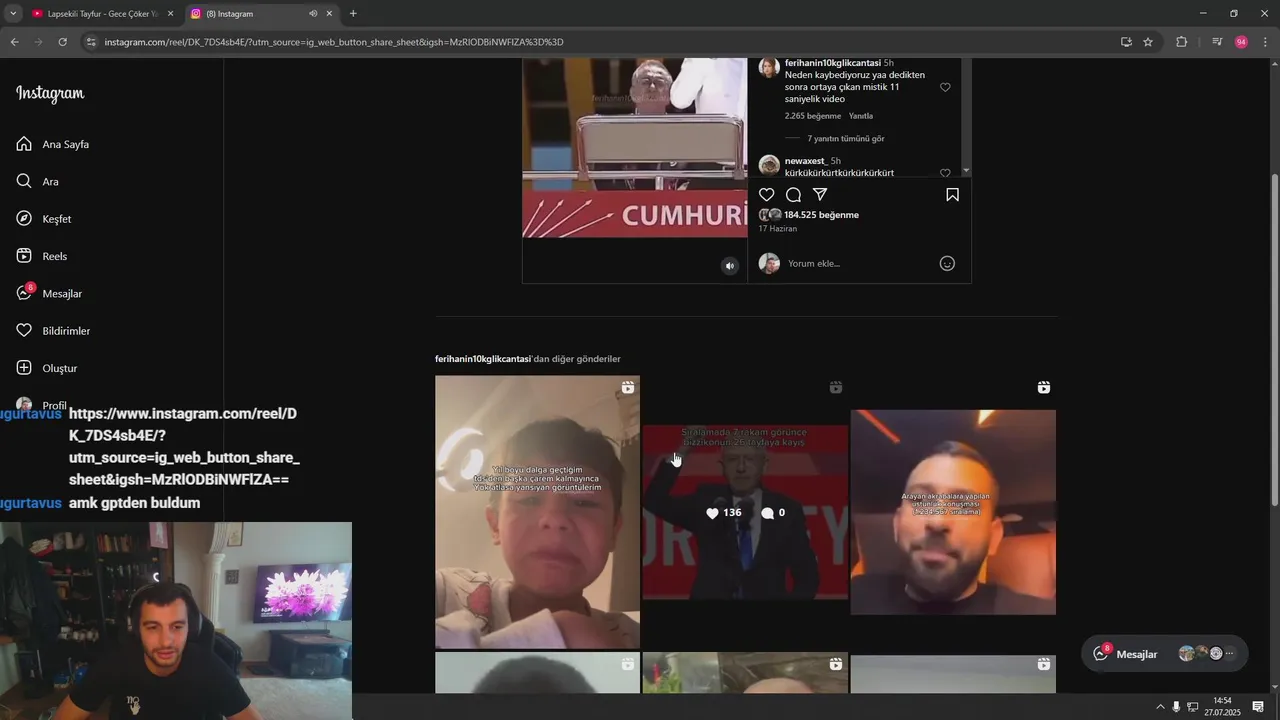
Task: Reload the Instagram page
Action: [x=62, y=42]
